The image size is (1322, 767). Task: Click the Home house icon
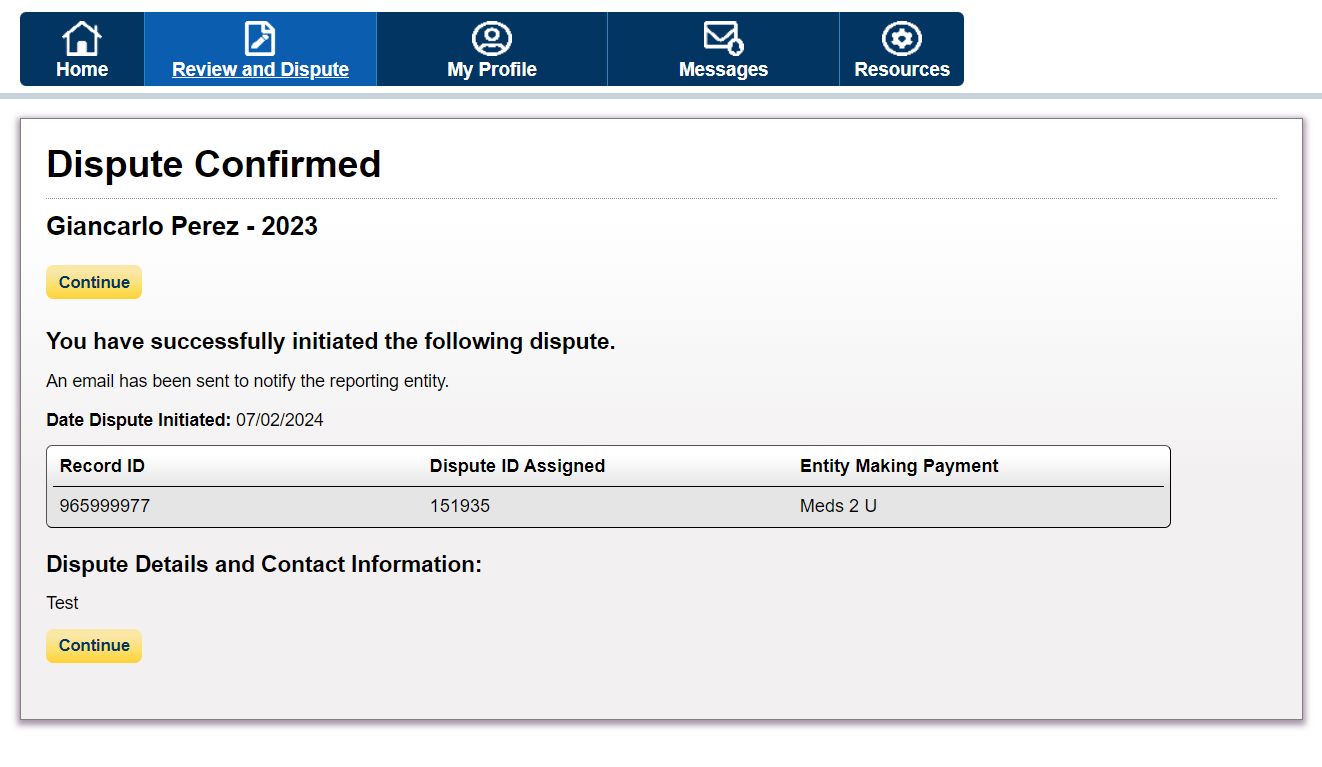point(82,39)
